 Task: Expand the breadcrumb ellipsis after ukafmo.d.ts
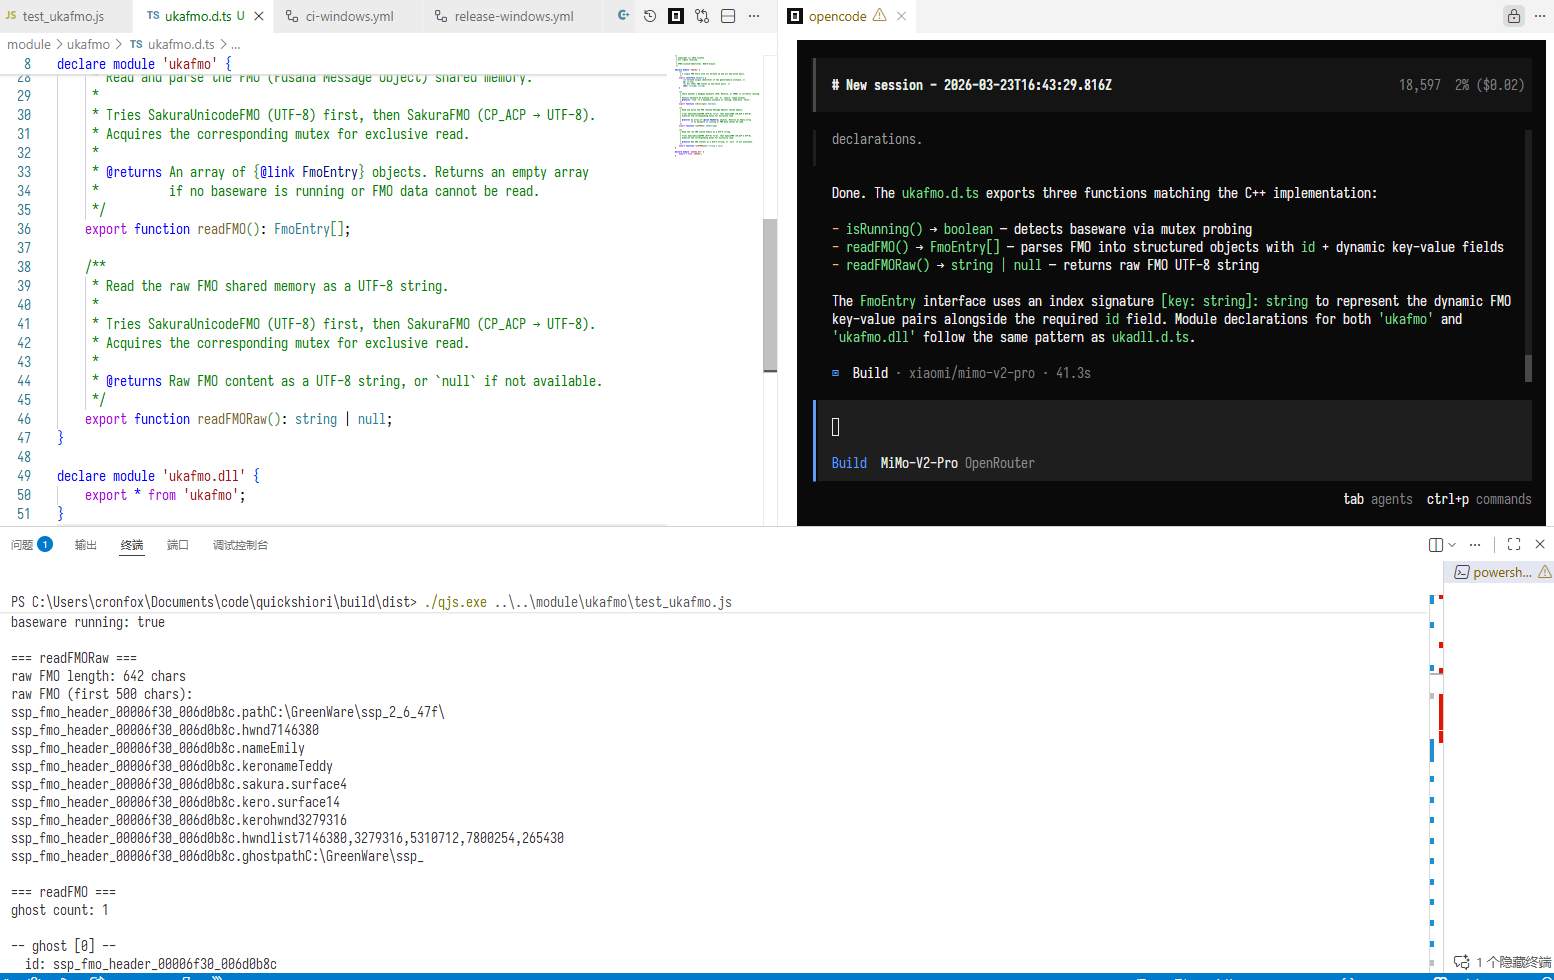(235, 45)
